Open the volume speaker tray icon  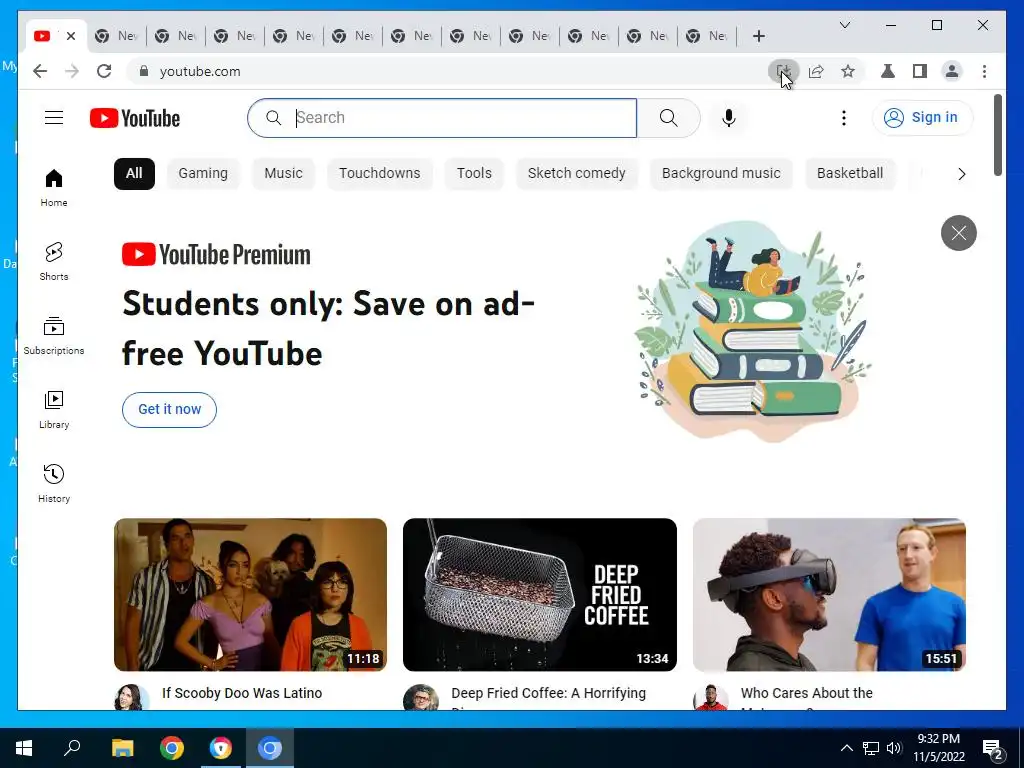pos(894,748)
